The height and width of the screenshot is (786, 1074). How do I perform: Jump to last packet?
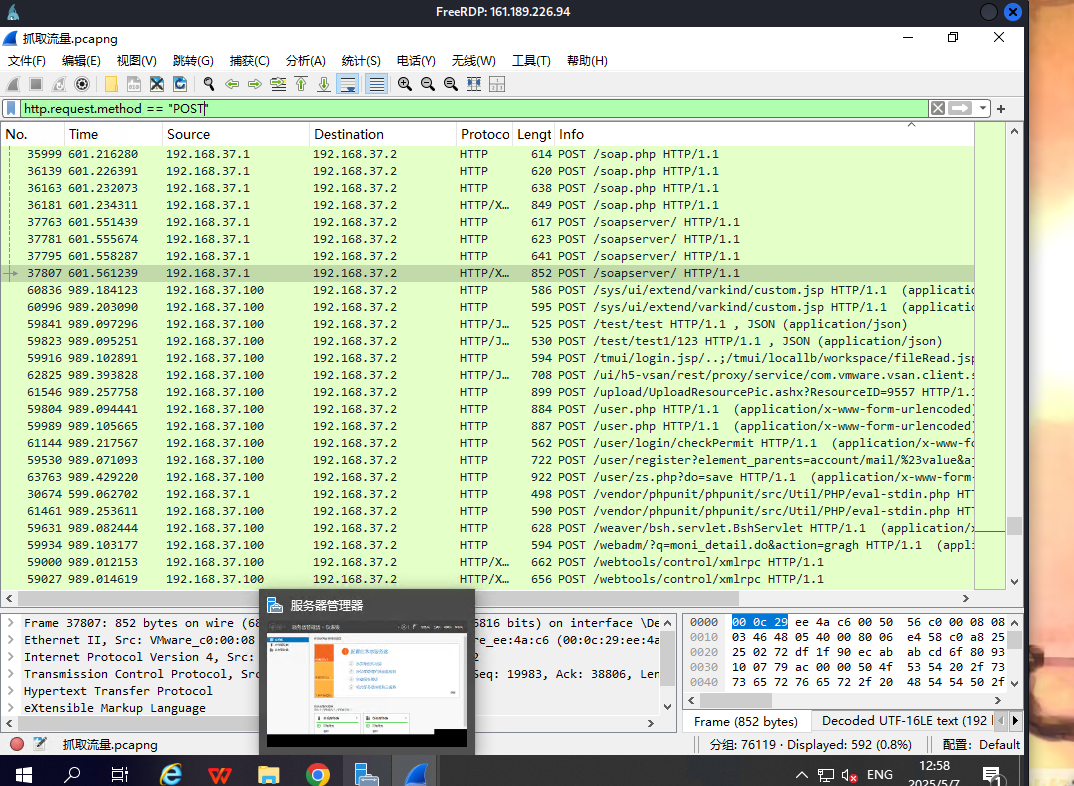click(324, 84)
